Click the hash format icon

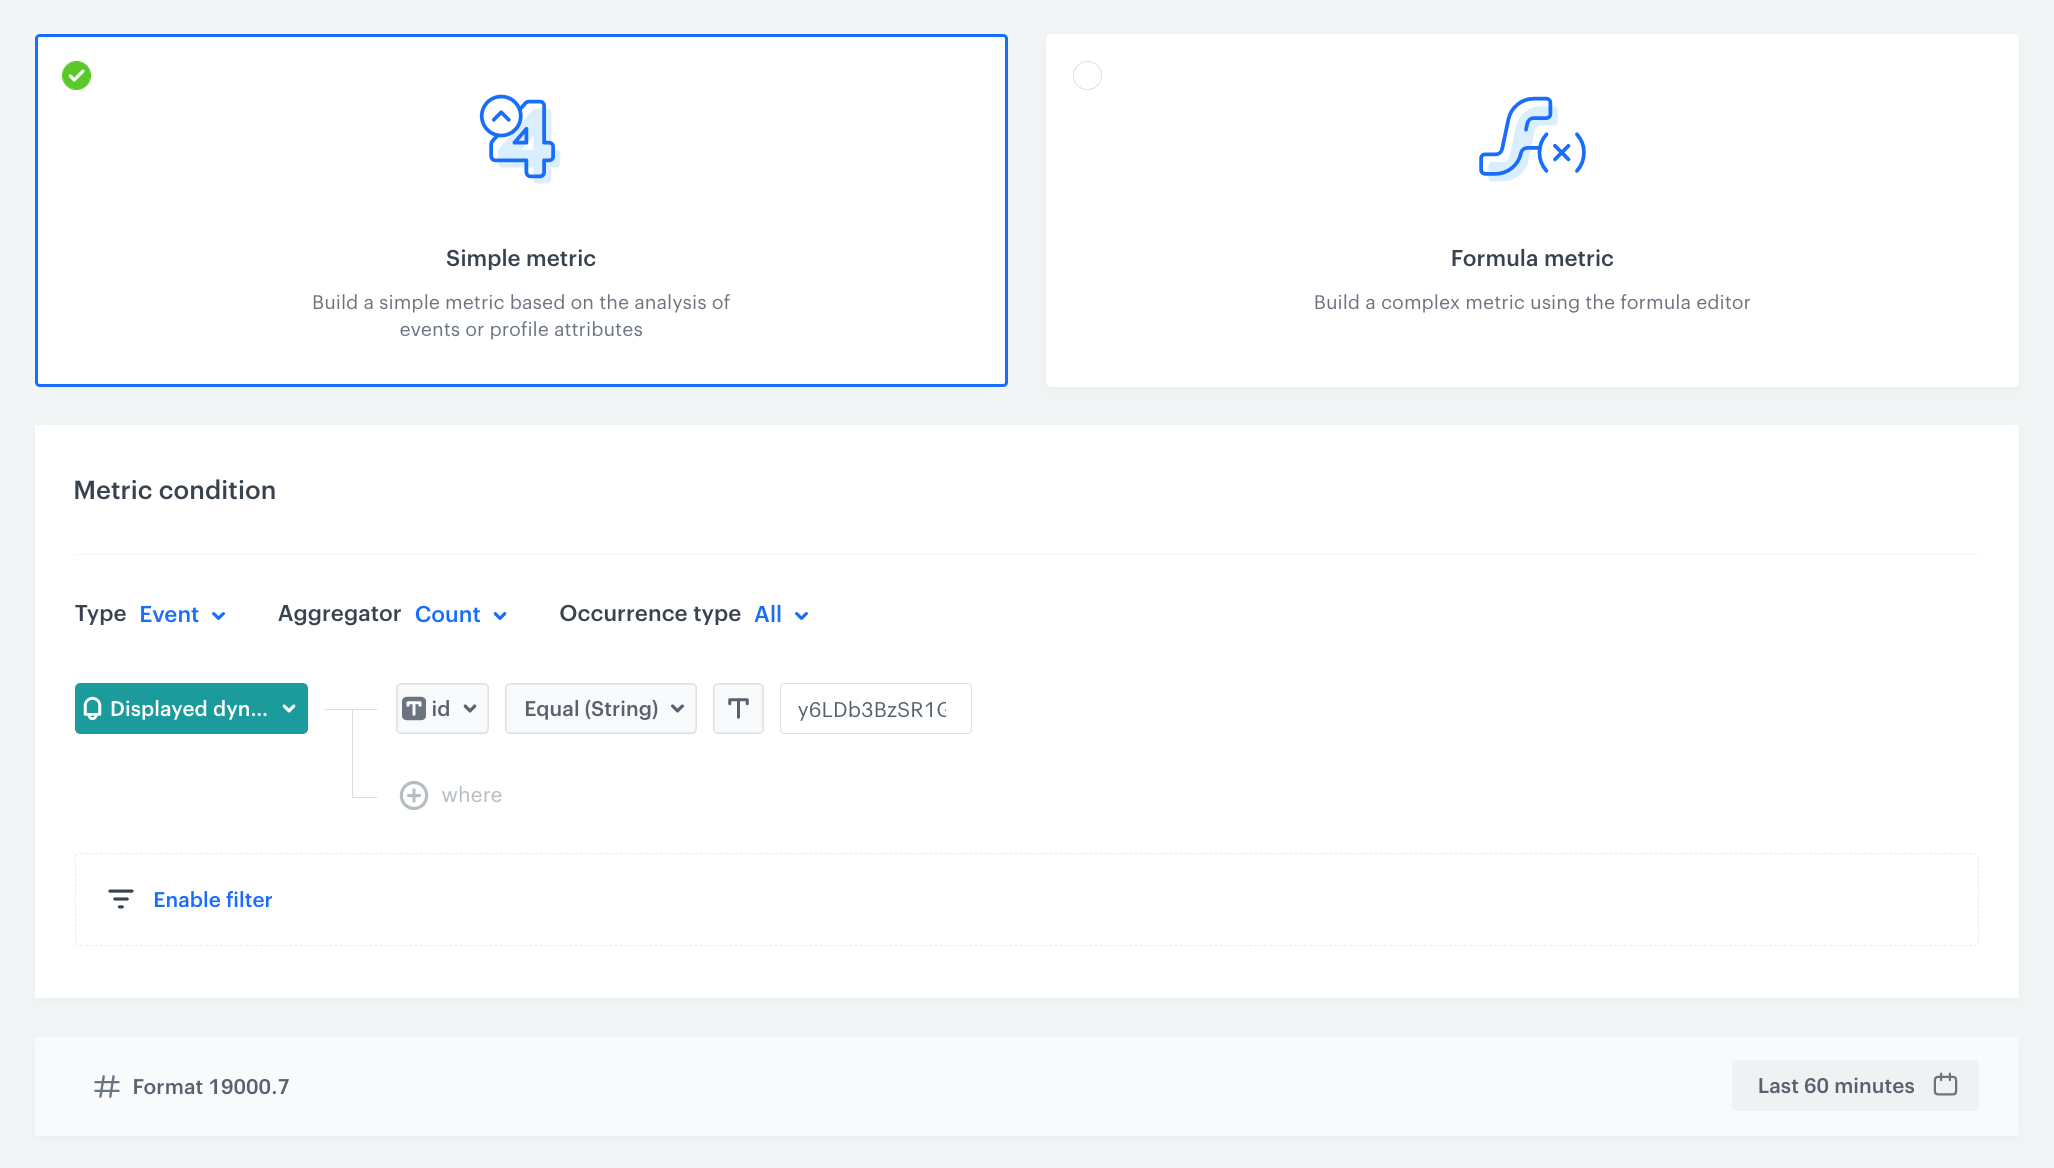pos(107,1086)
